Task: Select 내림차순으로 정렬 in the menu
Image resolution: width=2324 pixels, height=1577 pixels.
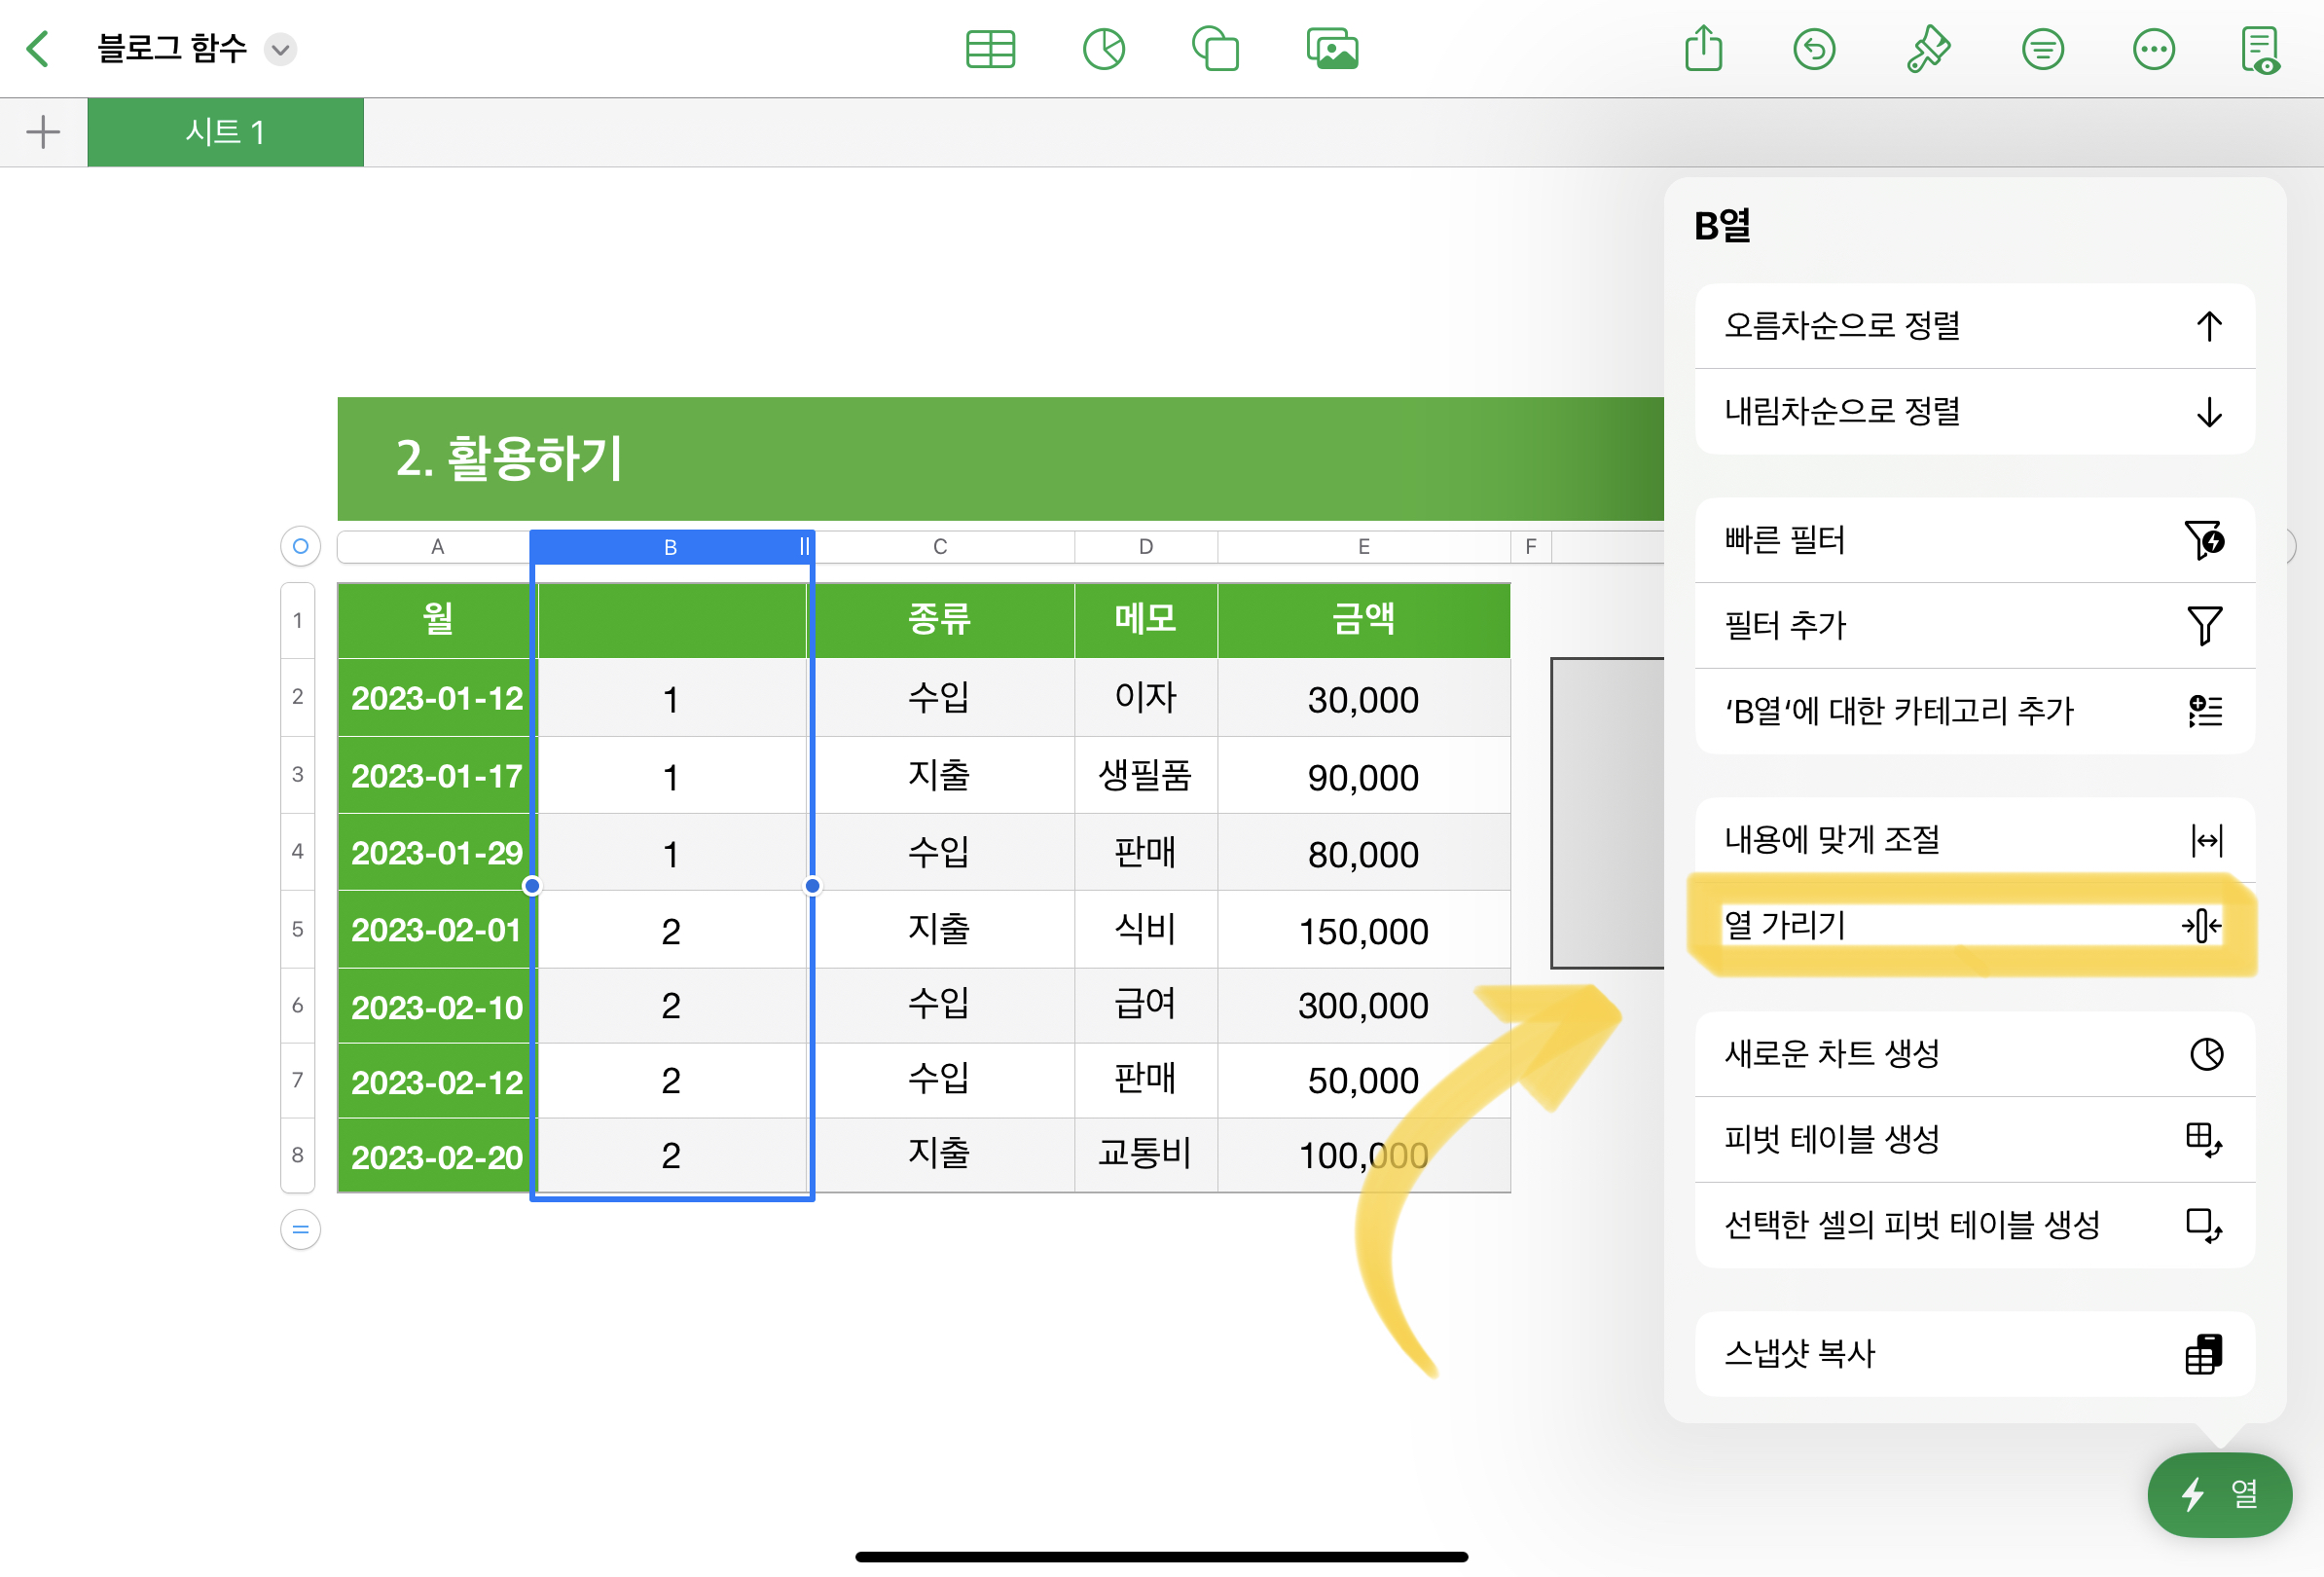Action: [1975, 412]
